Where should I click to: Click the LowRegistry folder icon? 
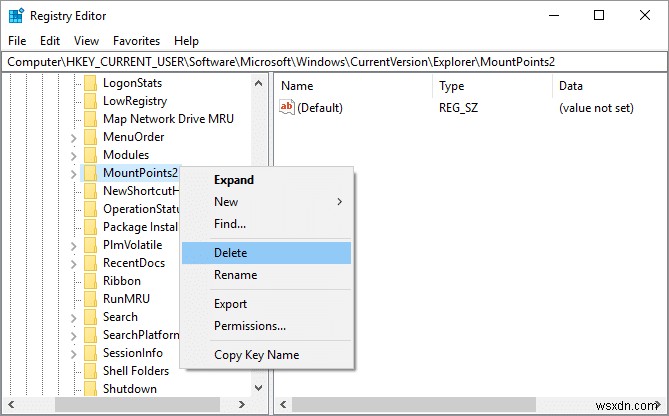click(x=90, y=101)
